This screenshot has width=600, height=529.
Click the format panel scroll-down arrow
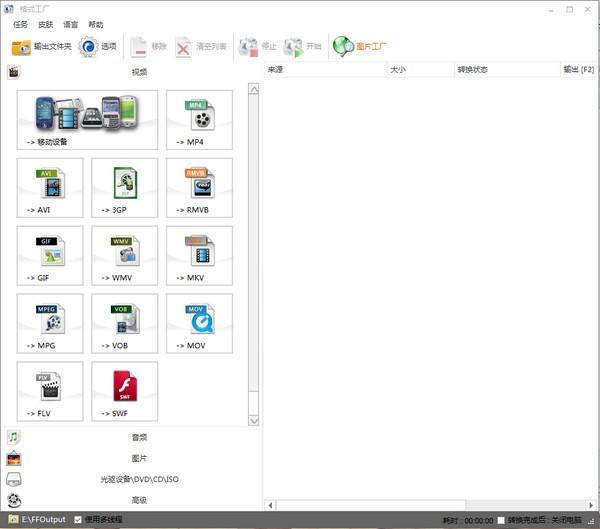click(253, 420)
